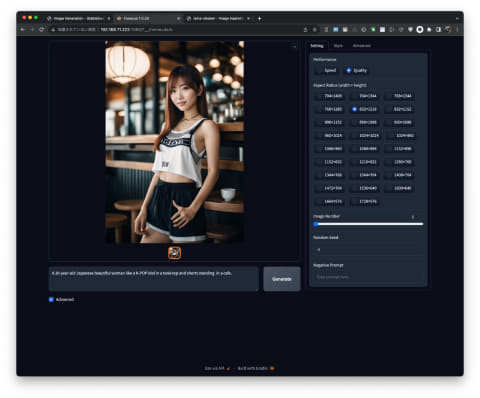The height and width of the screenshot is (398, 480).
Task: Click the green extension icon in toolbar
Action: (x=373, y=30)
